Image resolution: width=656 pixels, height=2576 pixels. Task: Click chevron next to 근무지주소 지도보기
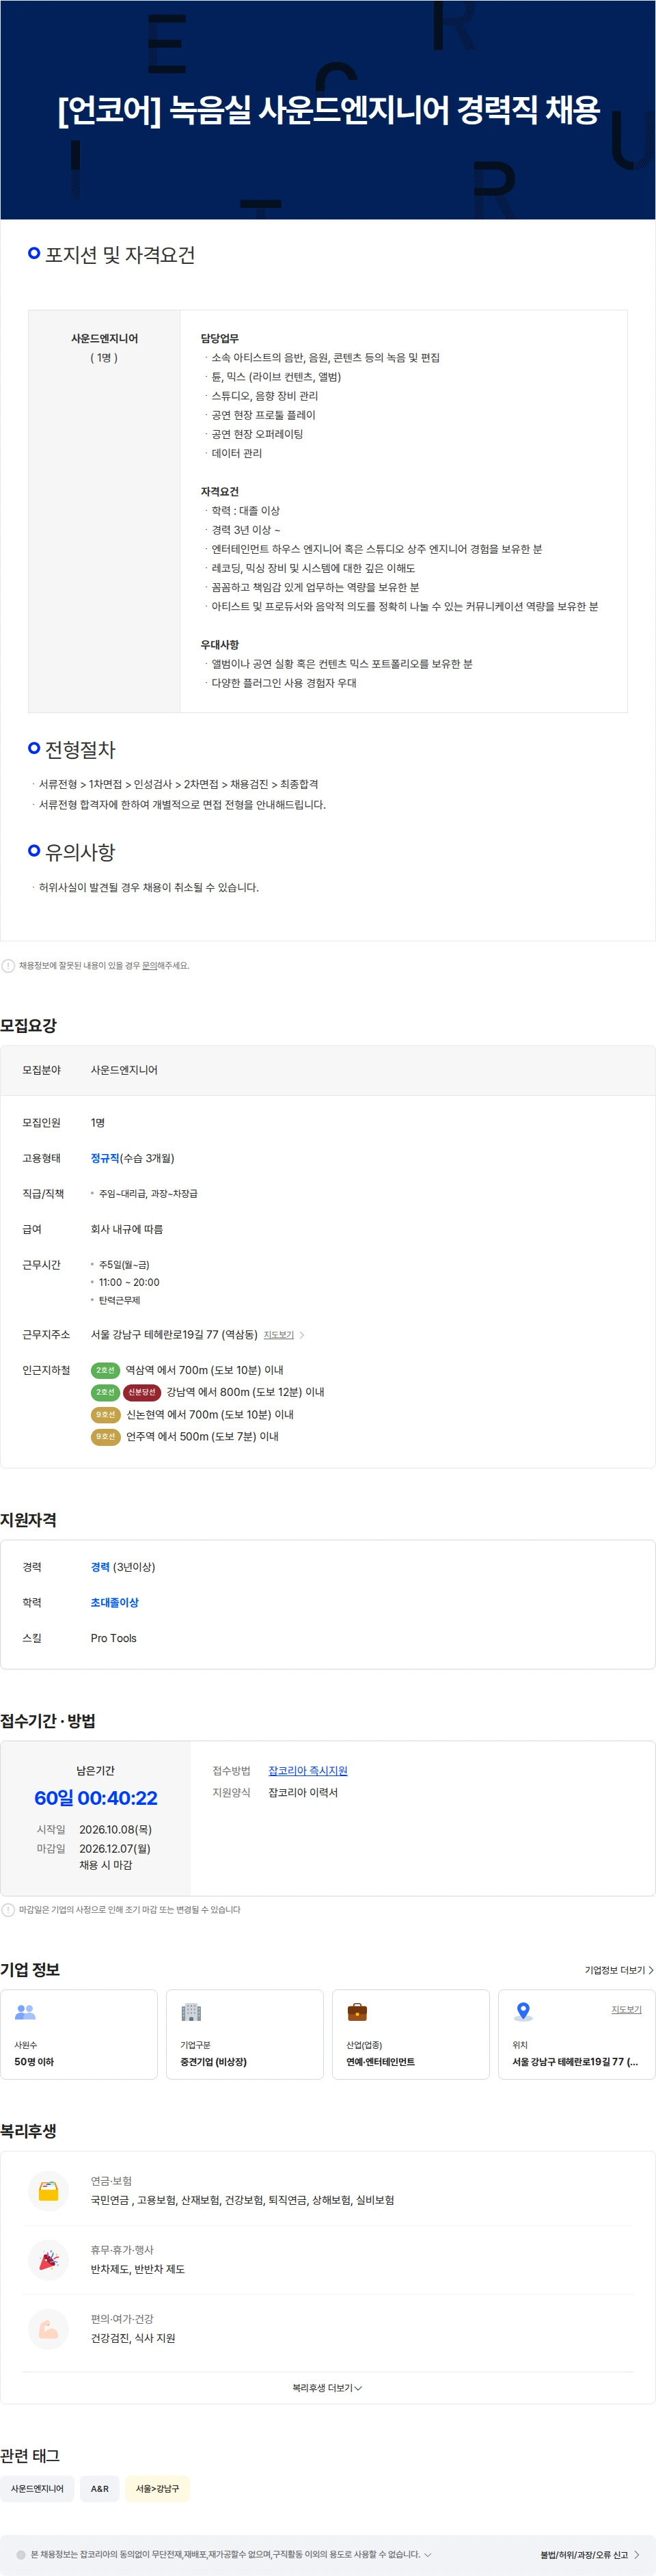[x=302, y=1335]
